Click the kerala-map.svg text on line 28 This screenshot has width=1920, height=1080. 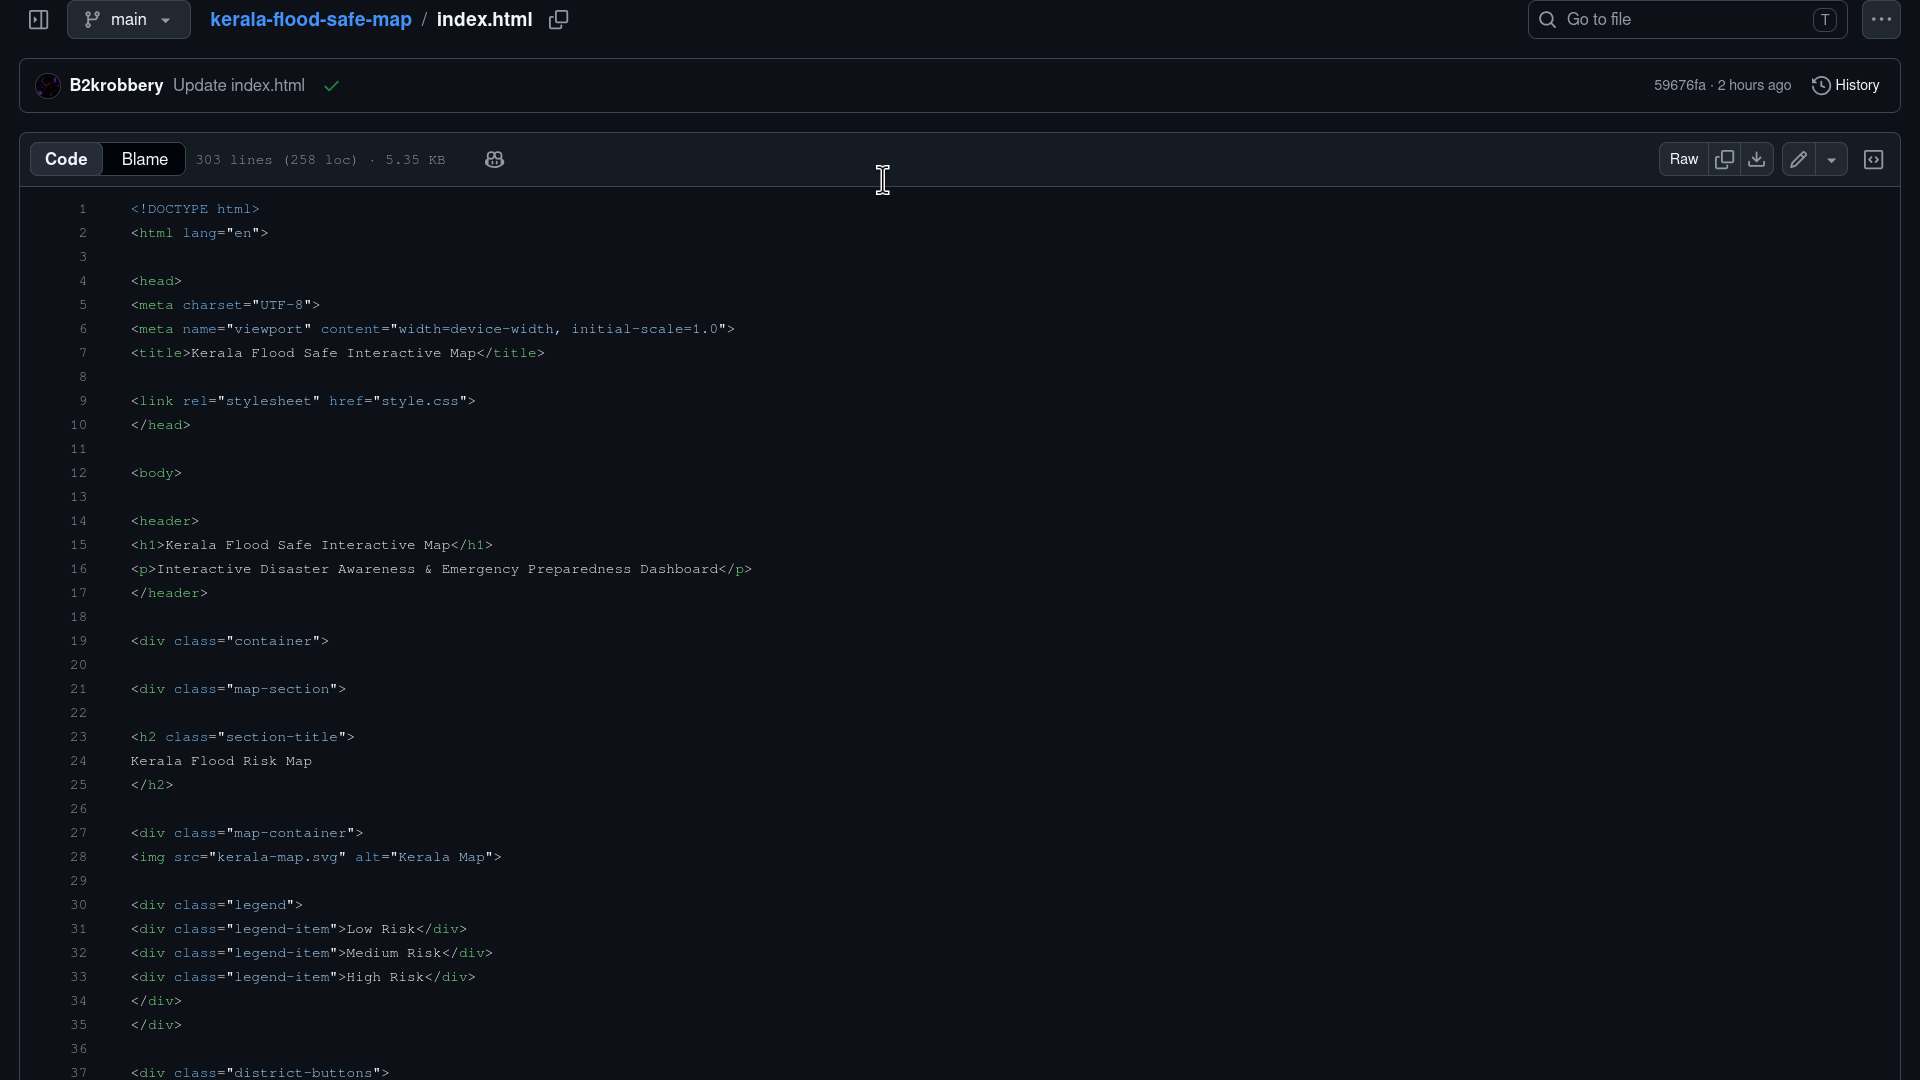(277, 857)
